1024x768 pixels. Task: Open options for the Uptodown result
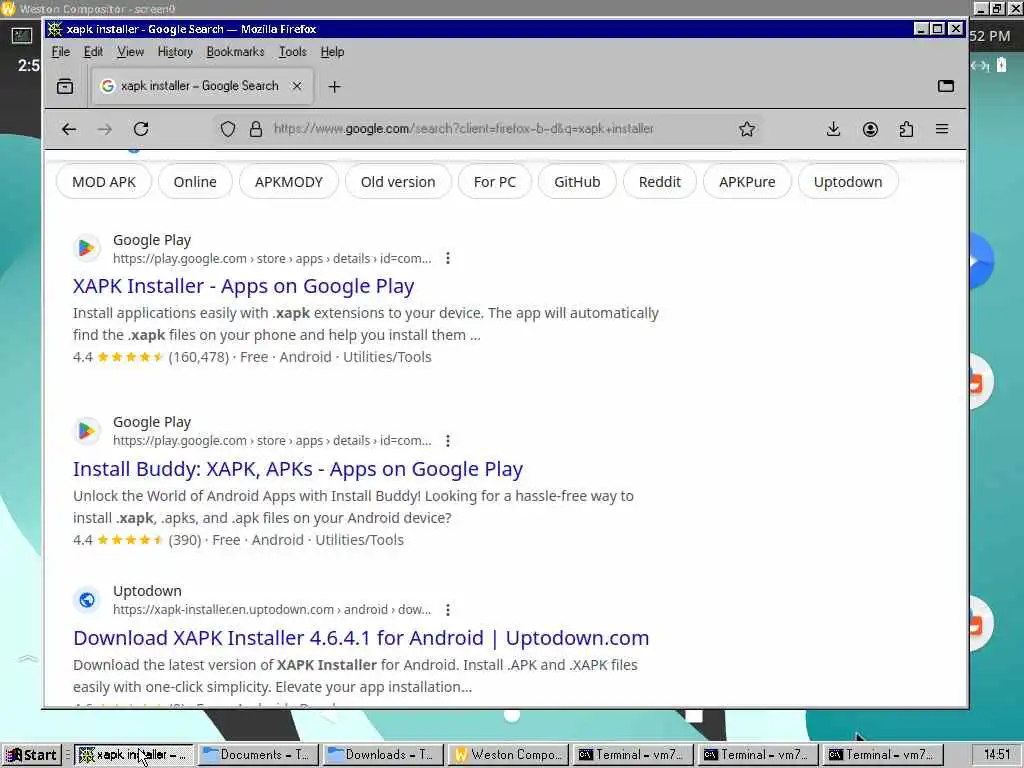(x=447, y=610)
